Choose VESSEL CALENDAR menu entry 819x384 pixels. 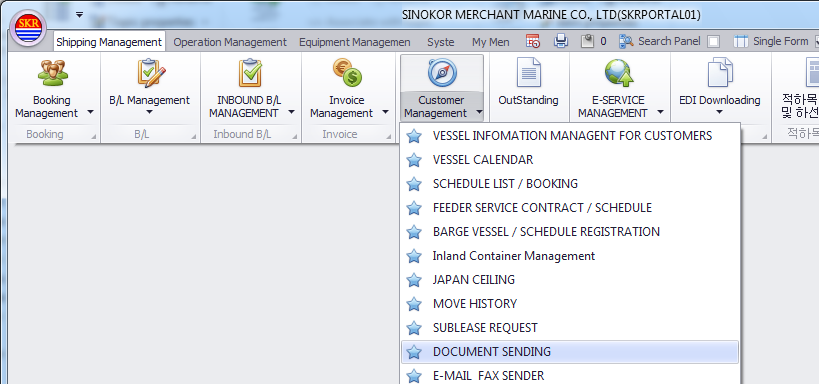tap(570, 160)
